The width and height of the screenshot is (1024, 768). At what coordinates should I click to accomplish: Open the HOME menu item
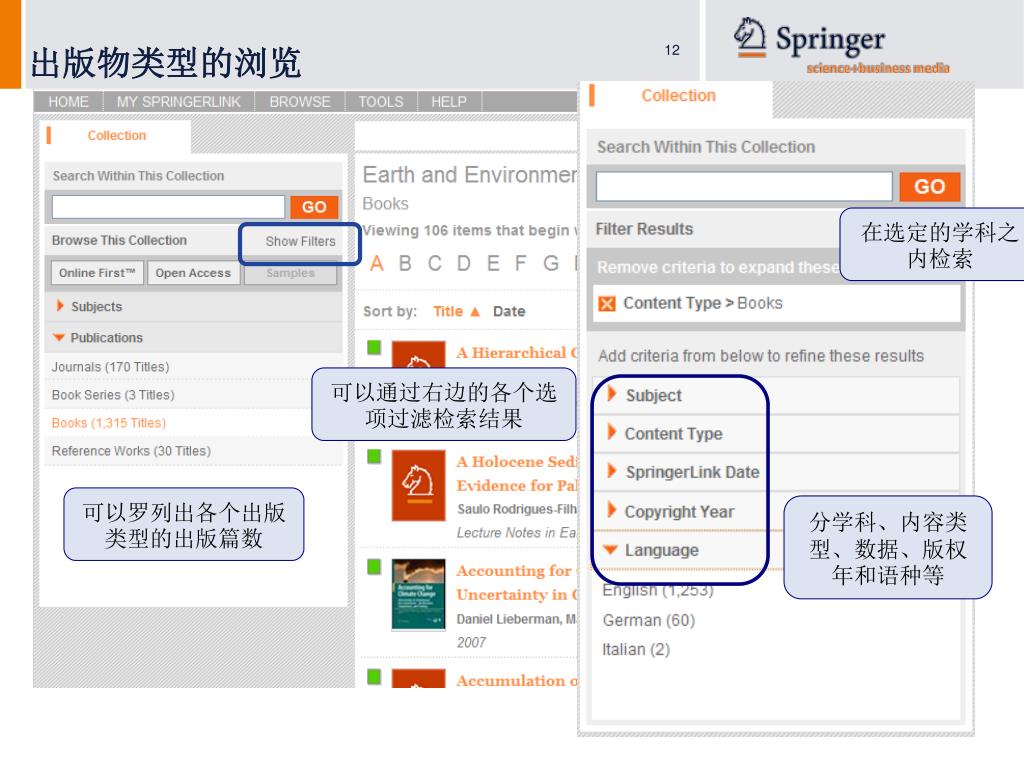(x=68, y=102)
